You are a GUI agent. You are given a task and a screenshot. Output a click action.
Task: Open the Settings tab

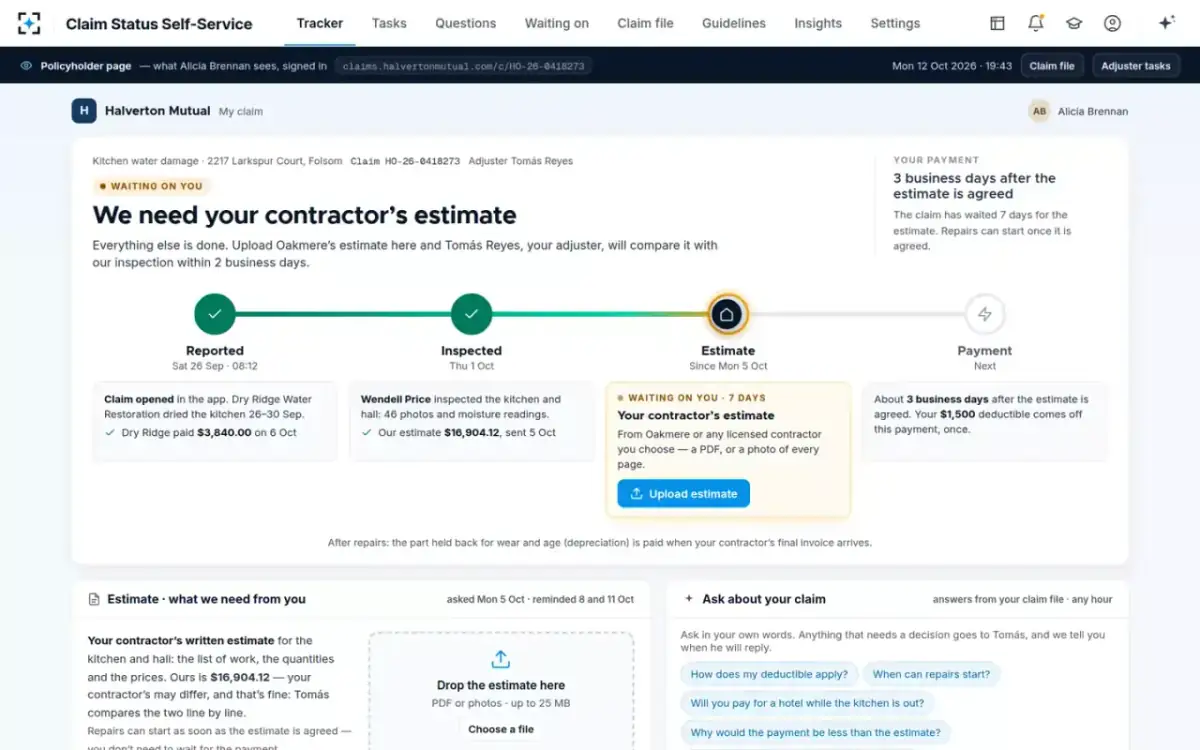point(895,23)
